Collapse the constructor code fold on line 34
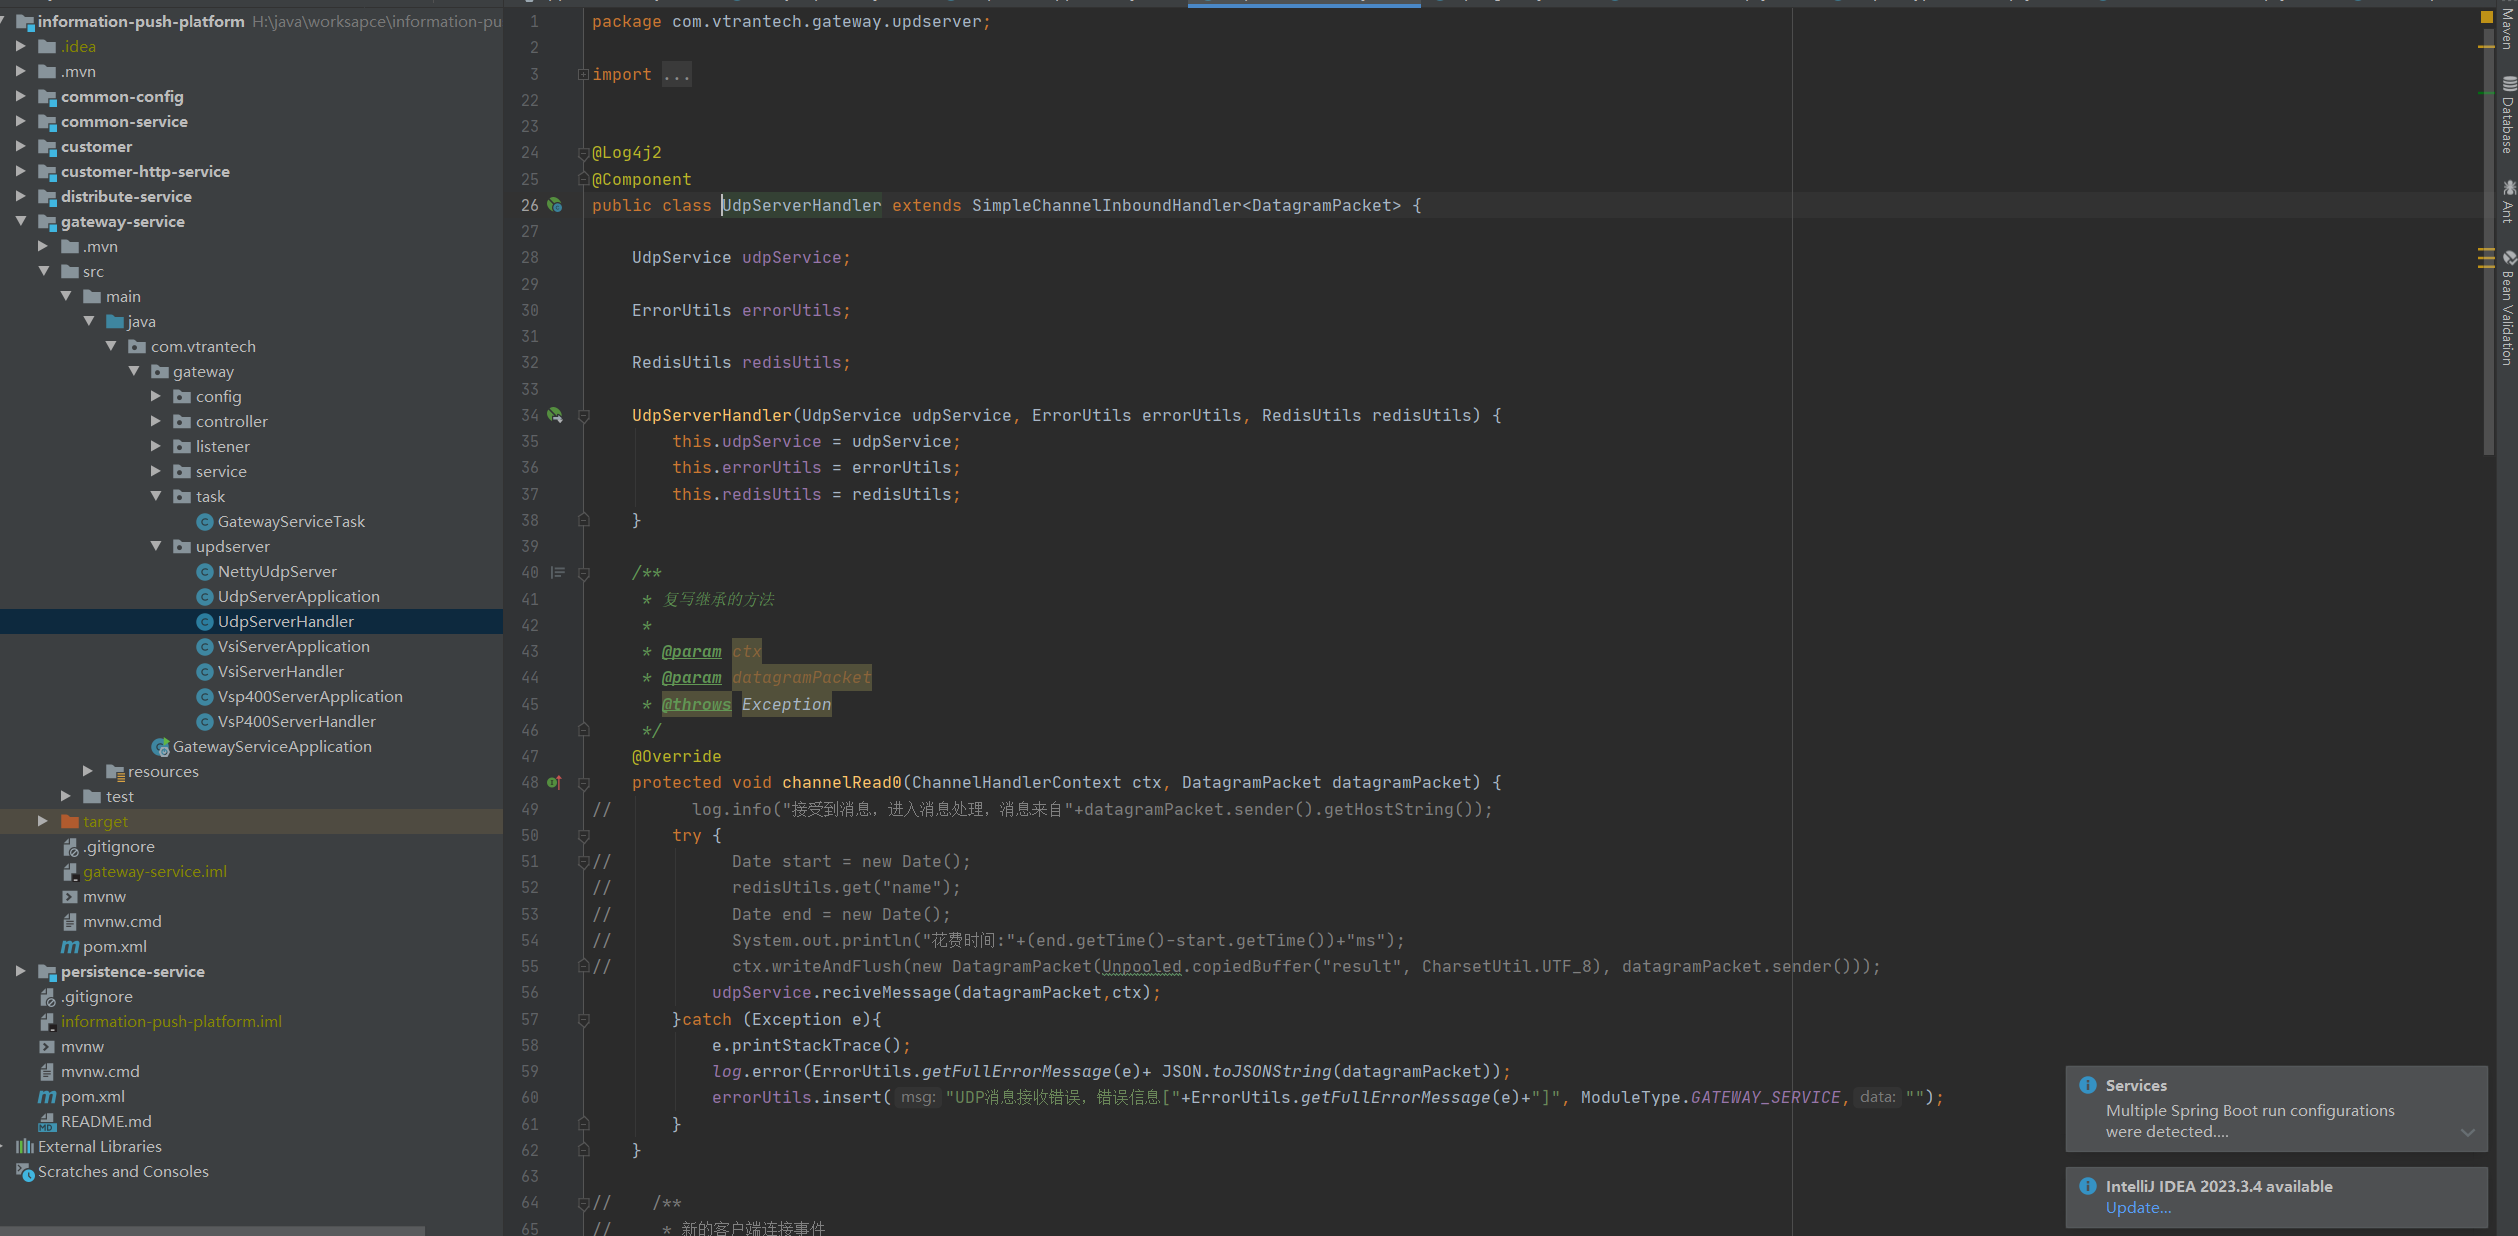The image size is (2518, 1236). pyautogui.click(x=584, y=415)
